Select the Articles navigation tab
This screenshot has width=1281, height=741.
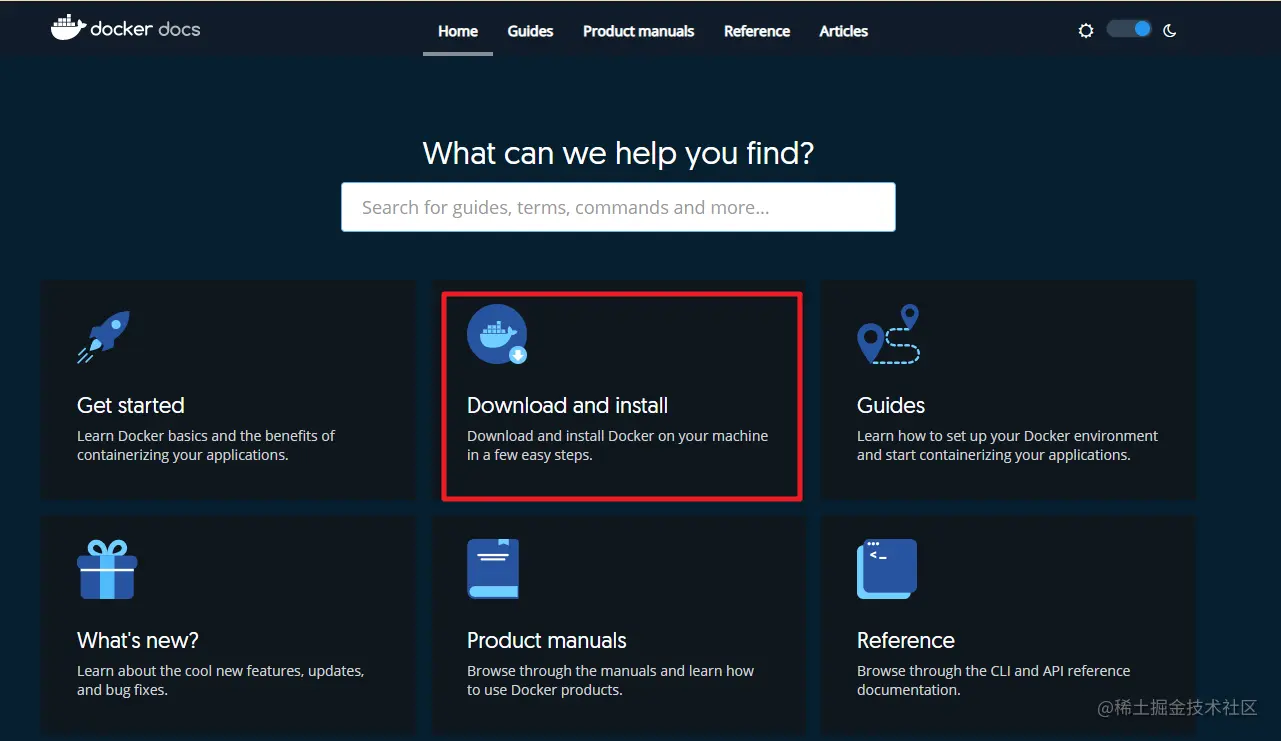click(844, 31)
